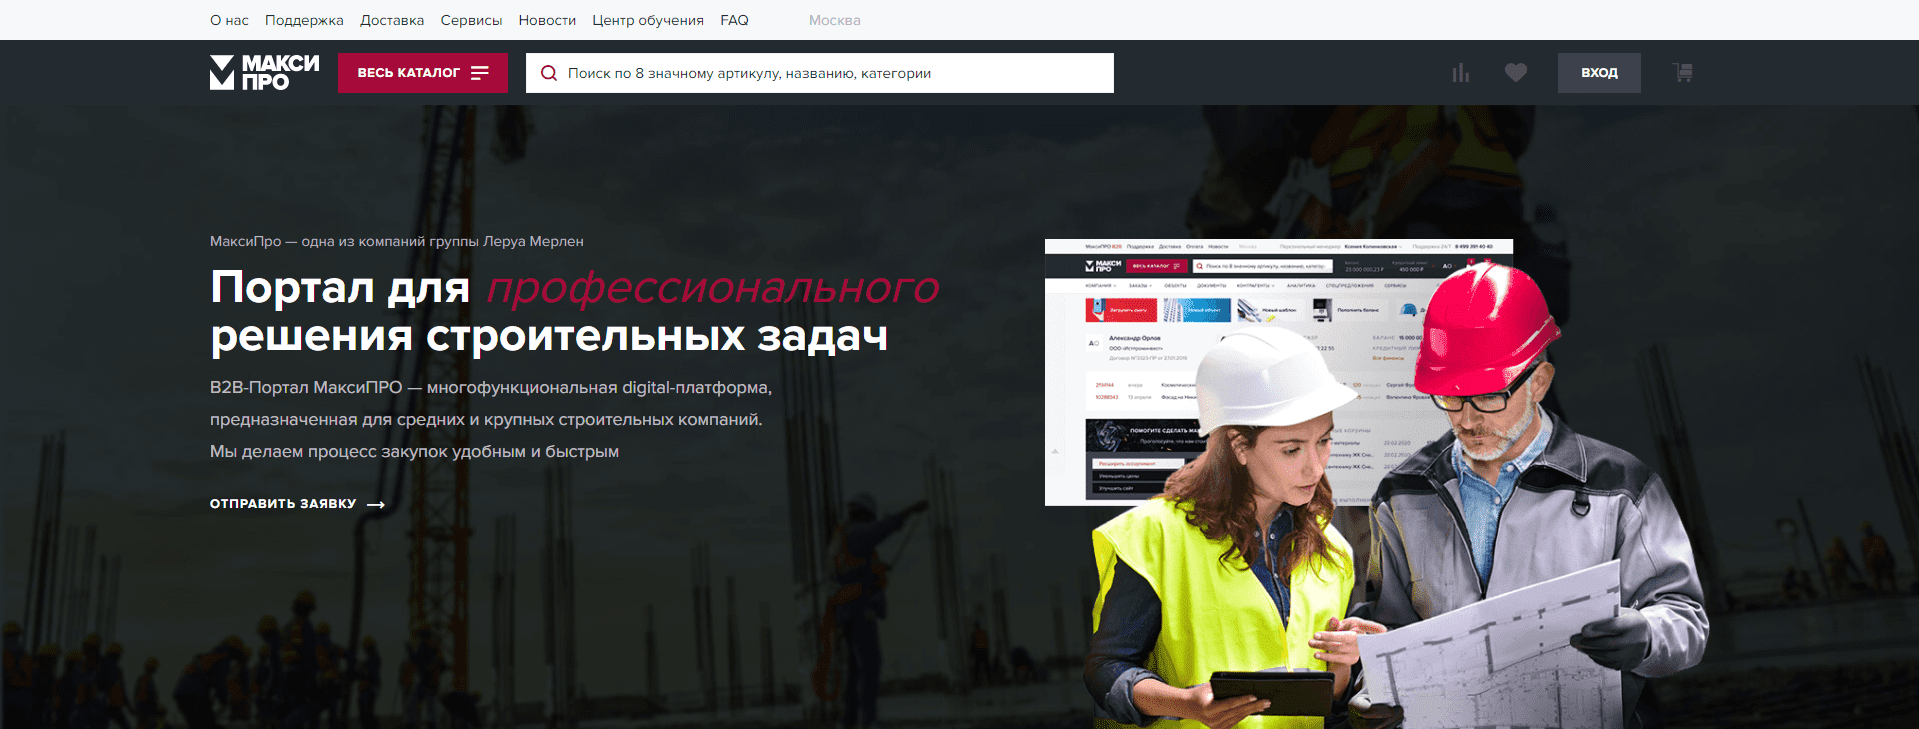Go to Новости page

point(547,20)
